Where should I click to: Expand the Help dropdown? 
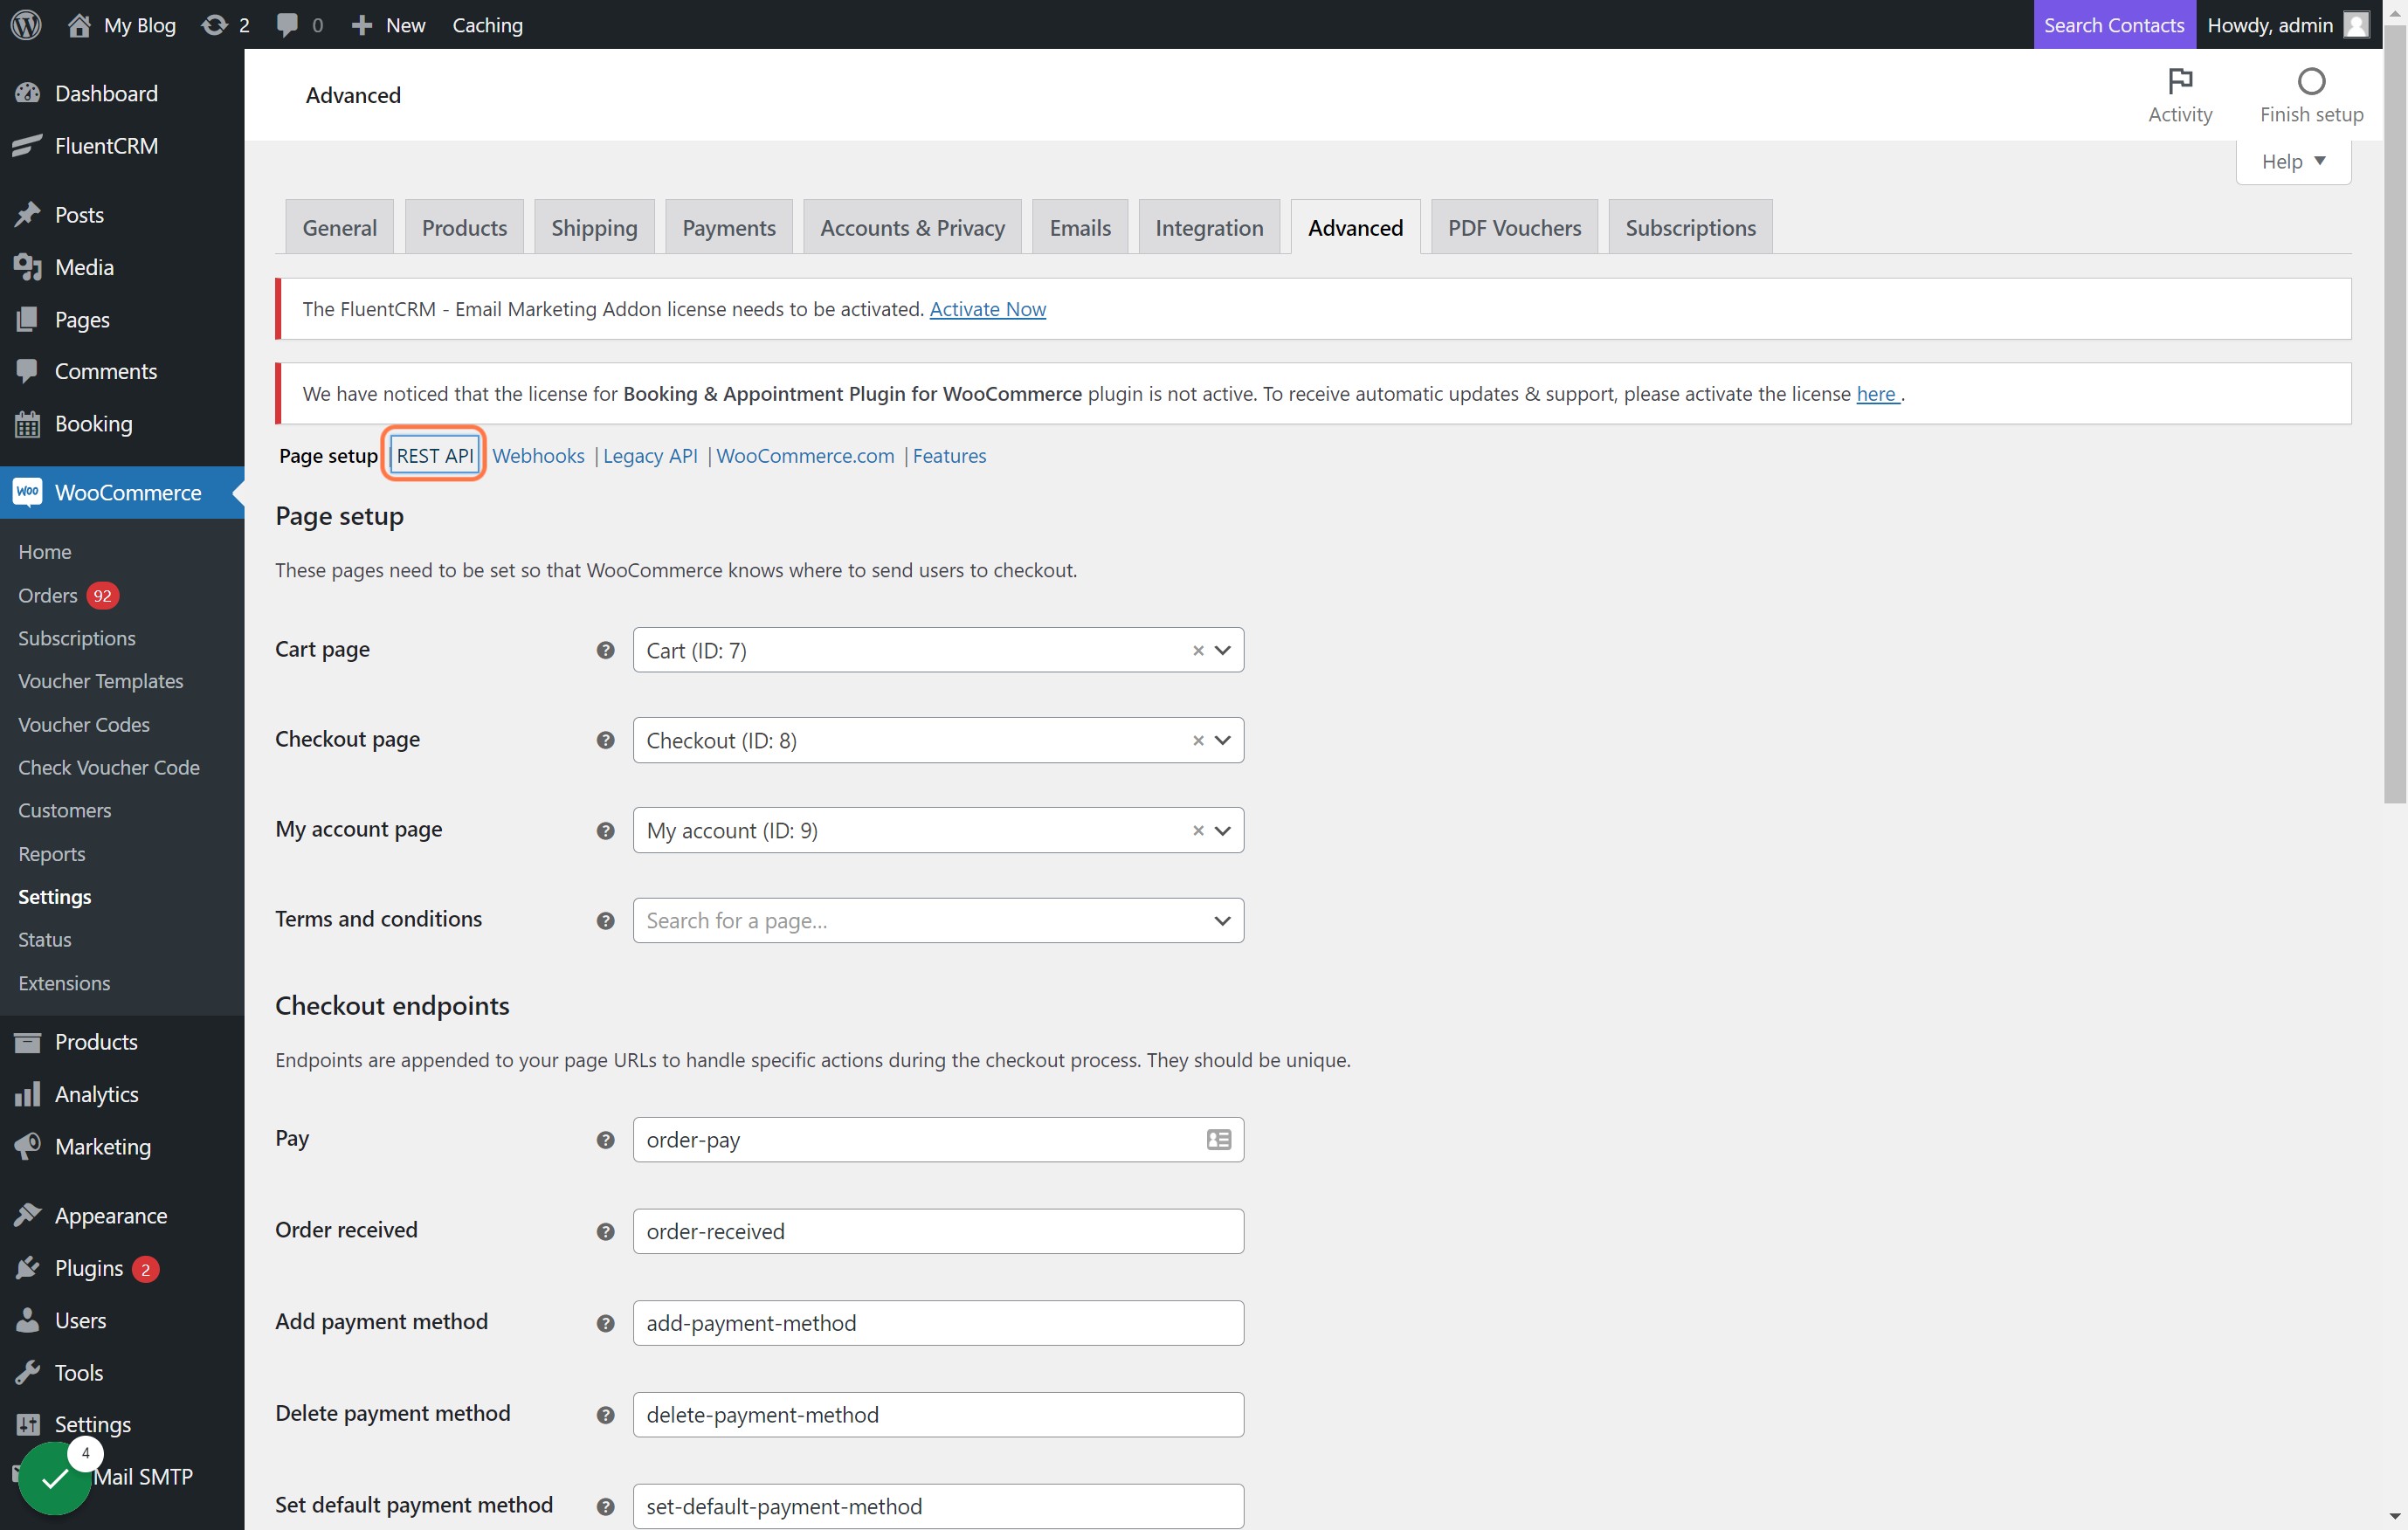pos(2293,161)
